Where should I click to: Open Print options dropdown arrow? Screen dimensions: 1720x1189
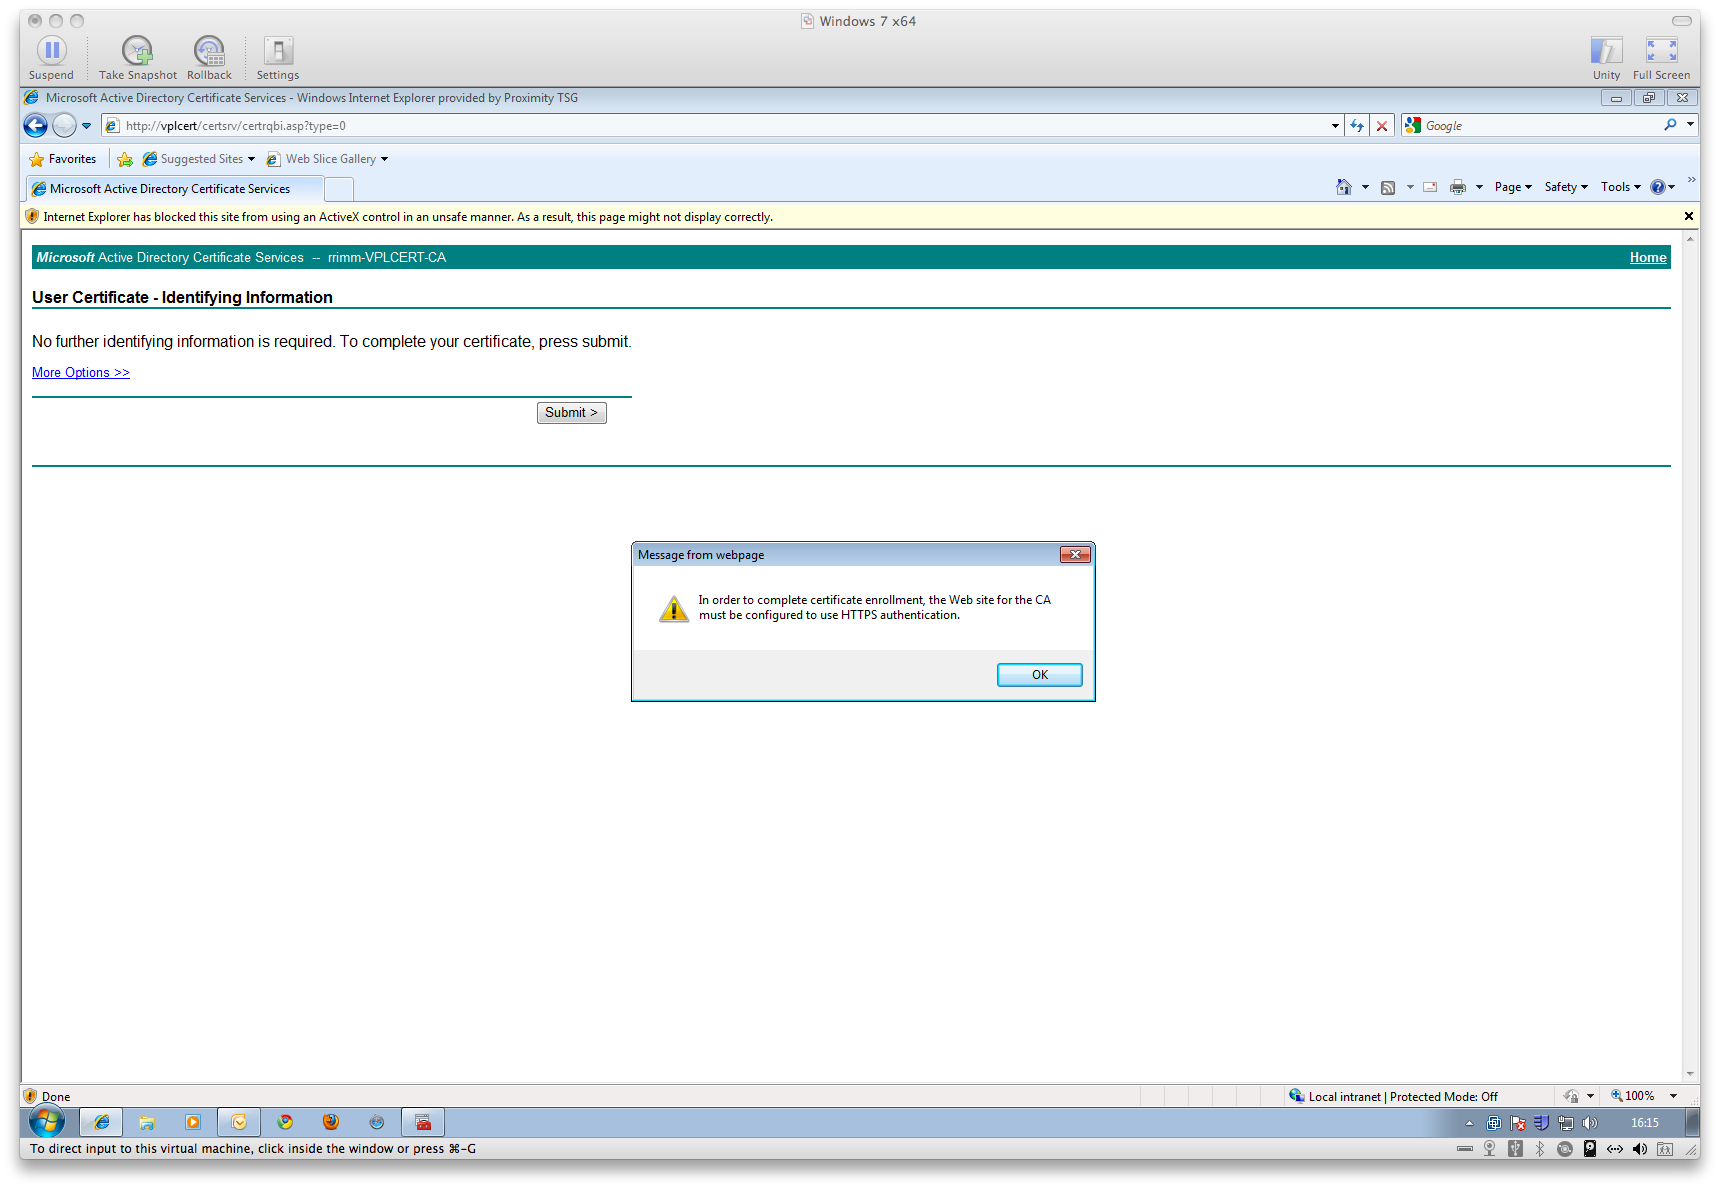coord(1479,187)
